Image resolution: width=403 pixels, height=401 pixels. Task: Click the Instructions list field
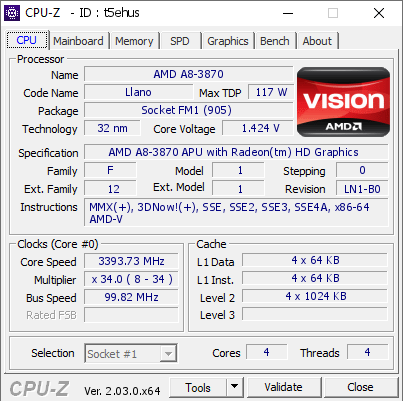(x=236, y=213)
